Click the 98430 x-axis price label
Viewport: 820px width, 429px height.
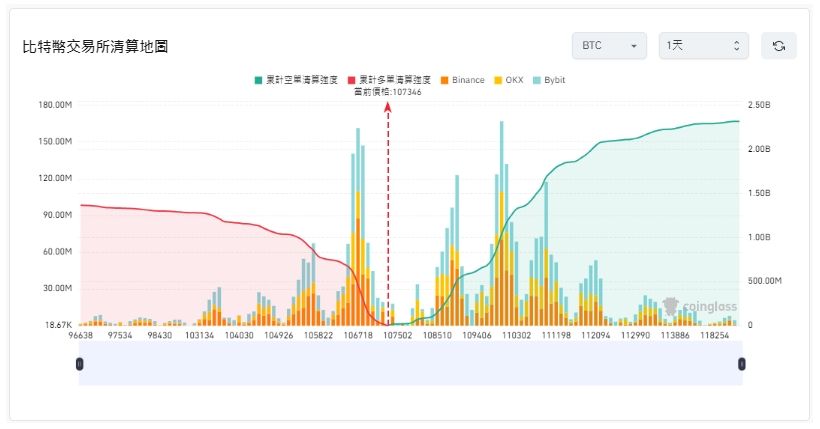(160, 335)
